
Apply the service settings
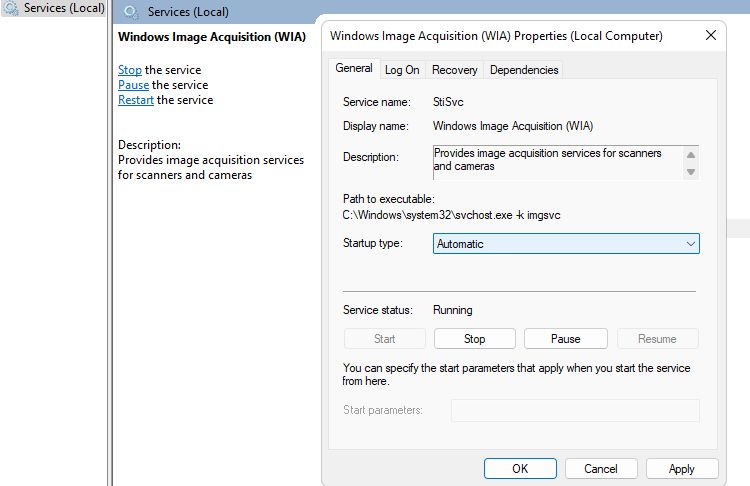[682, 468]
